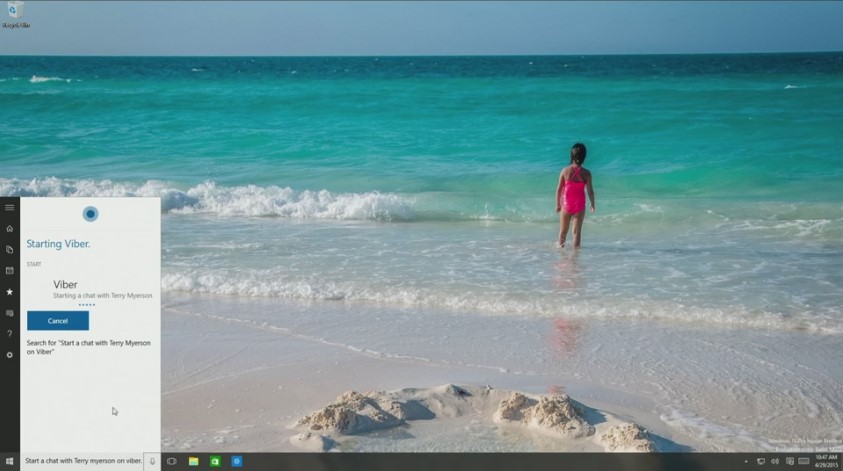This screenshot has width=843, height=471.
Task: Show hidden system tray icons
Action: point(746,461)
